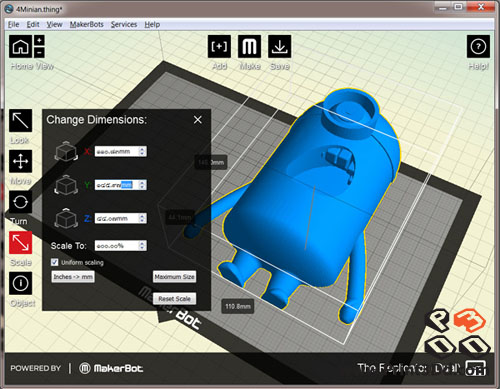Open the Edit menu
The width and height of the screenshot is (500, 389).
(x=33, y=24)
